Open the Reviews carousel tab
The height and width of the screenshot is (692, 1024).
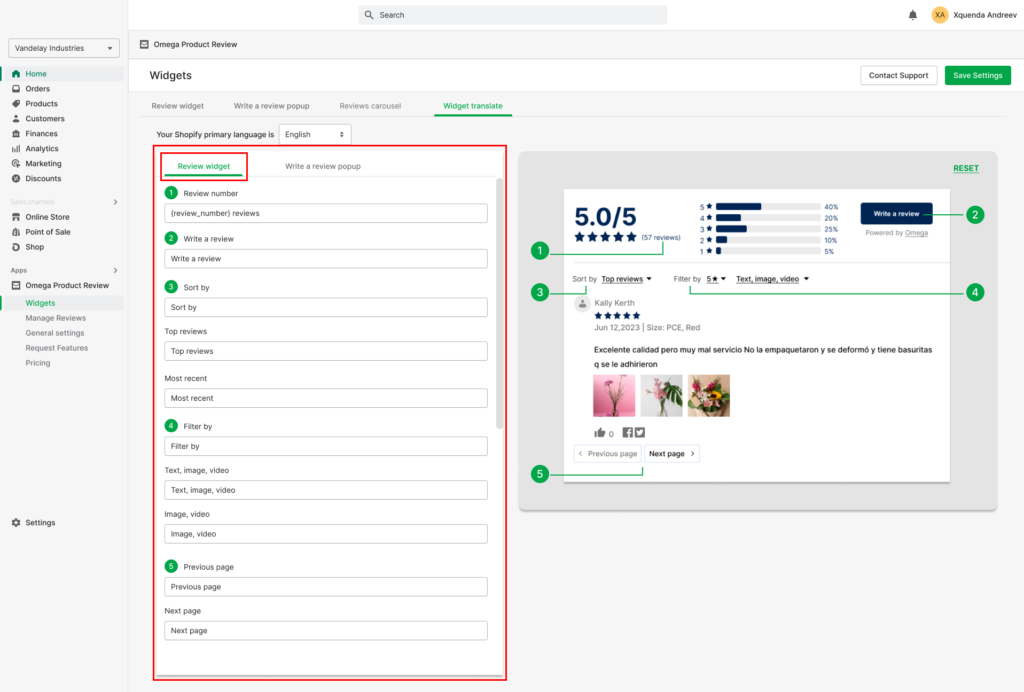[x=370, y=106]
